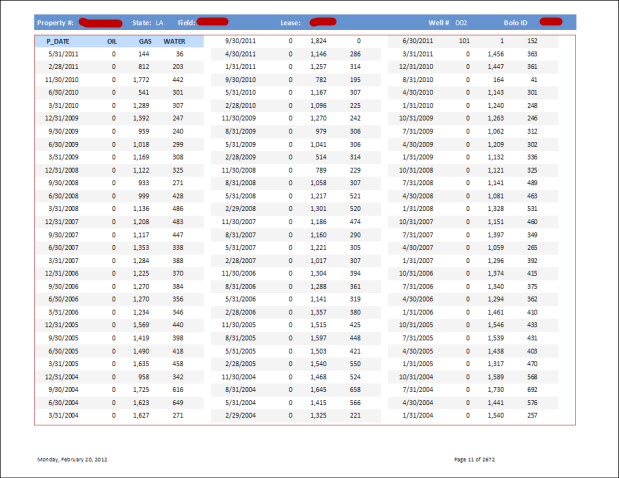Select the 2/29/2004 date cell
Image resolution: width=619 pixels, height=478 pixels.
240,415
